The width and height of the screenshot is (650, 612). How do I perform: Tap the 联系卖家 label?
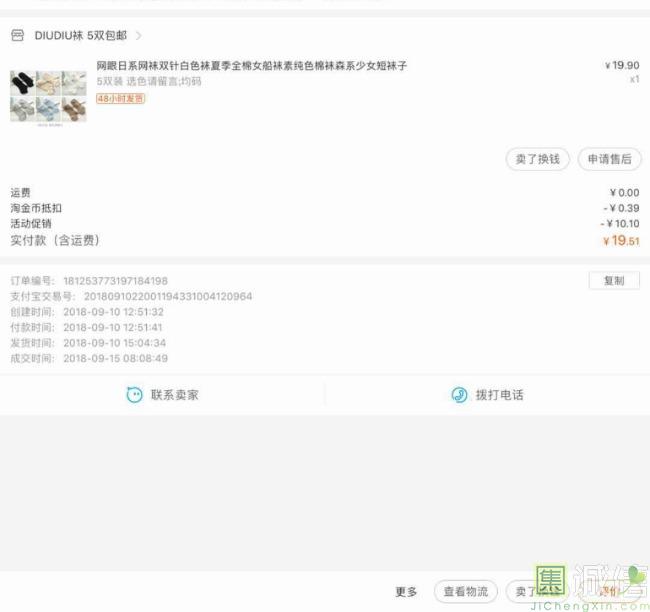pos(175,395)
